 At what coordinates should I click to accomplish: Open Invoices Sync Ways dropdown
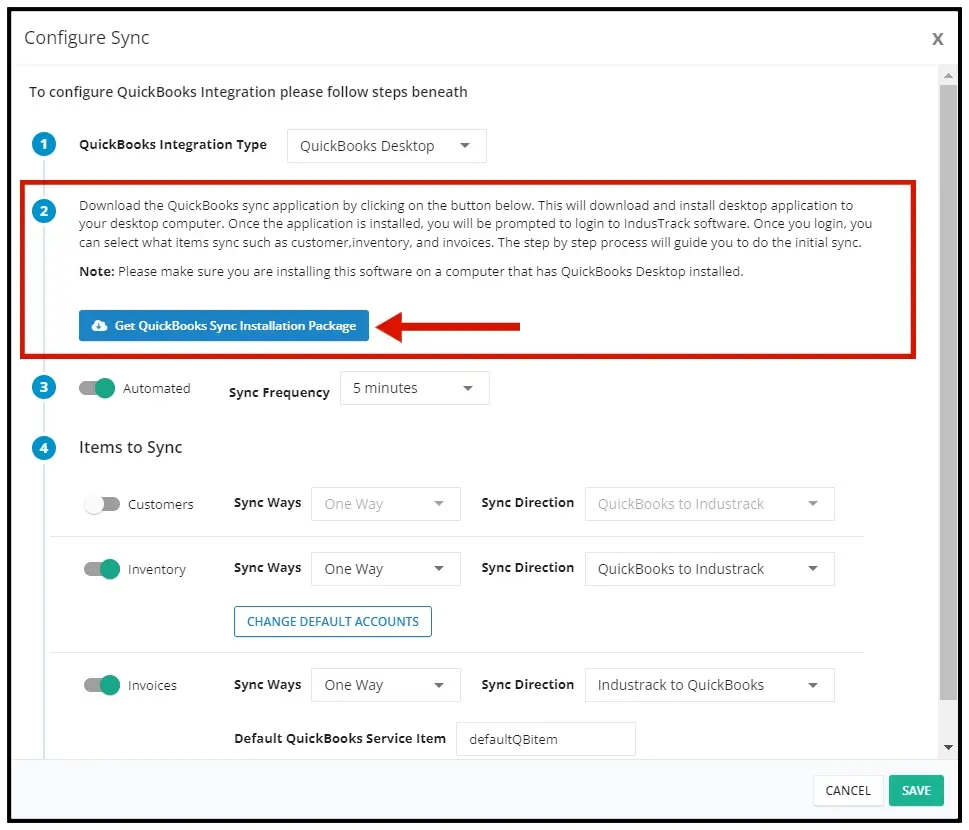pos(386,685)
